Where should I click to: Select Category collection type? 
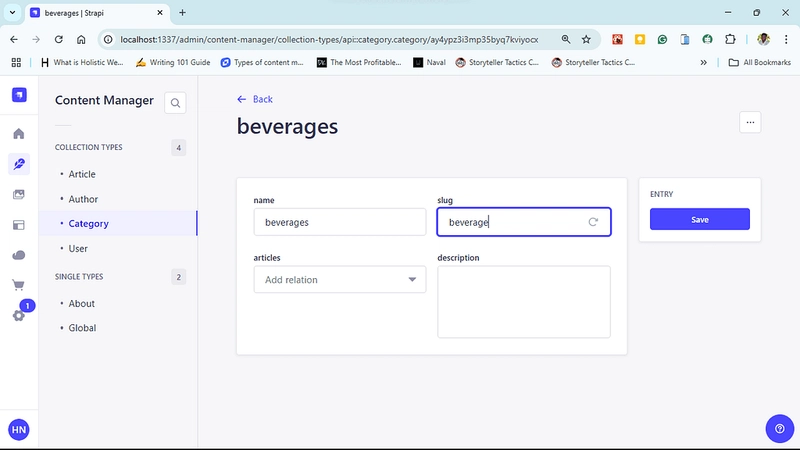point(89,223)
